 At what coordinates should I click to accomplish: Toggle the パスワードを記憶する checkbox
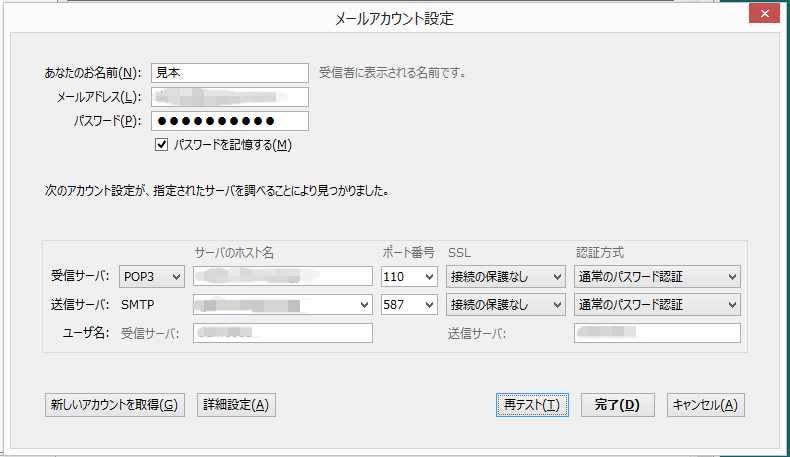161,145
